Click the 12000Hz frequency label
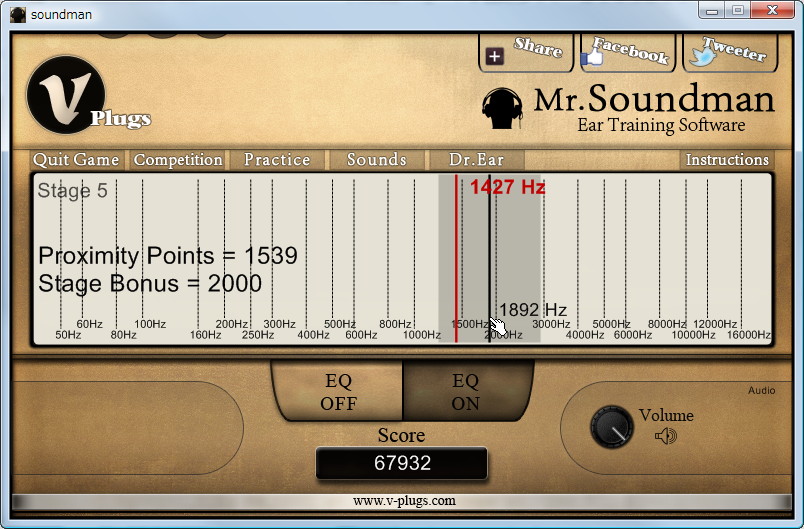This screenshot has height=529, width=804. tap(715, 324)
